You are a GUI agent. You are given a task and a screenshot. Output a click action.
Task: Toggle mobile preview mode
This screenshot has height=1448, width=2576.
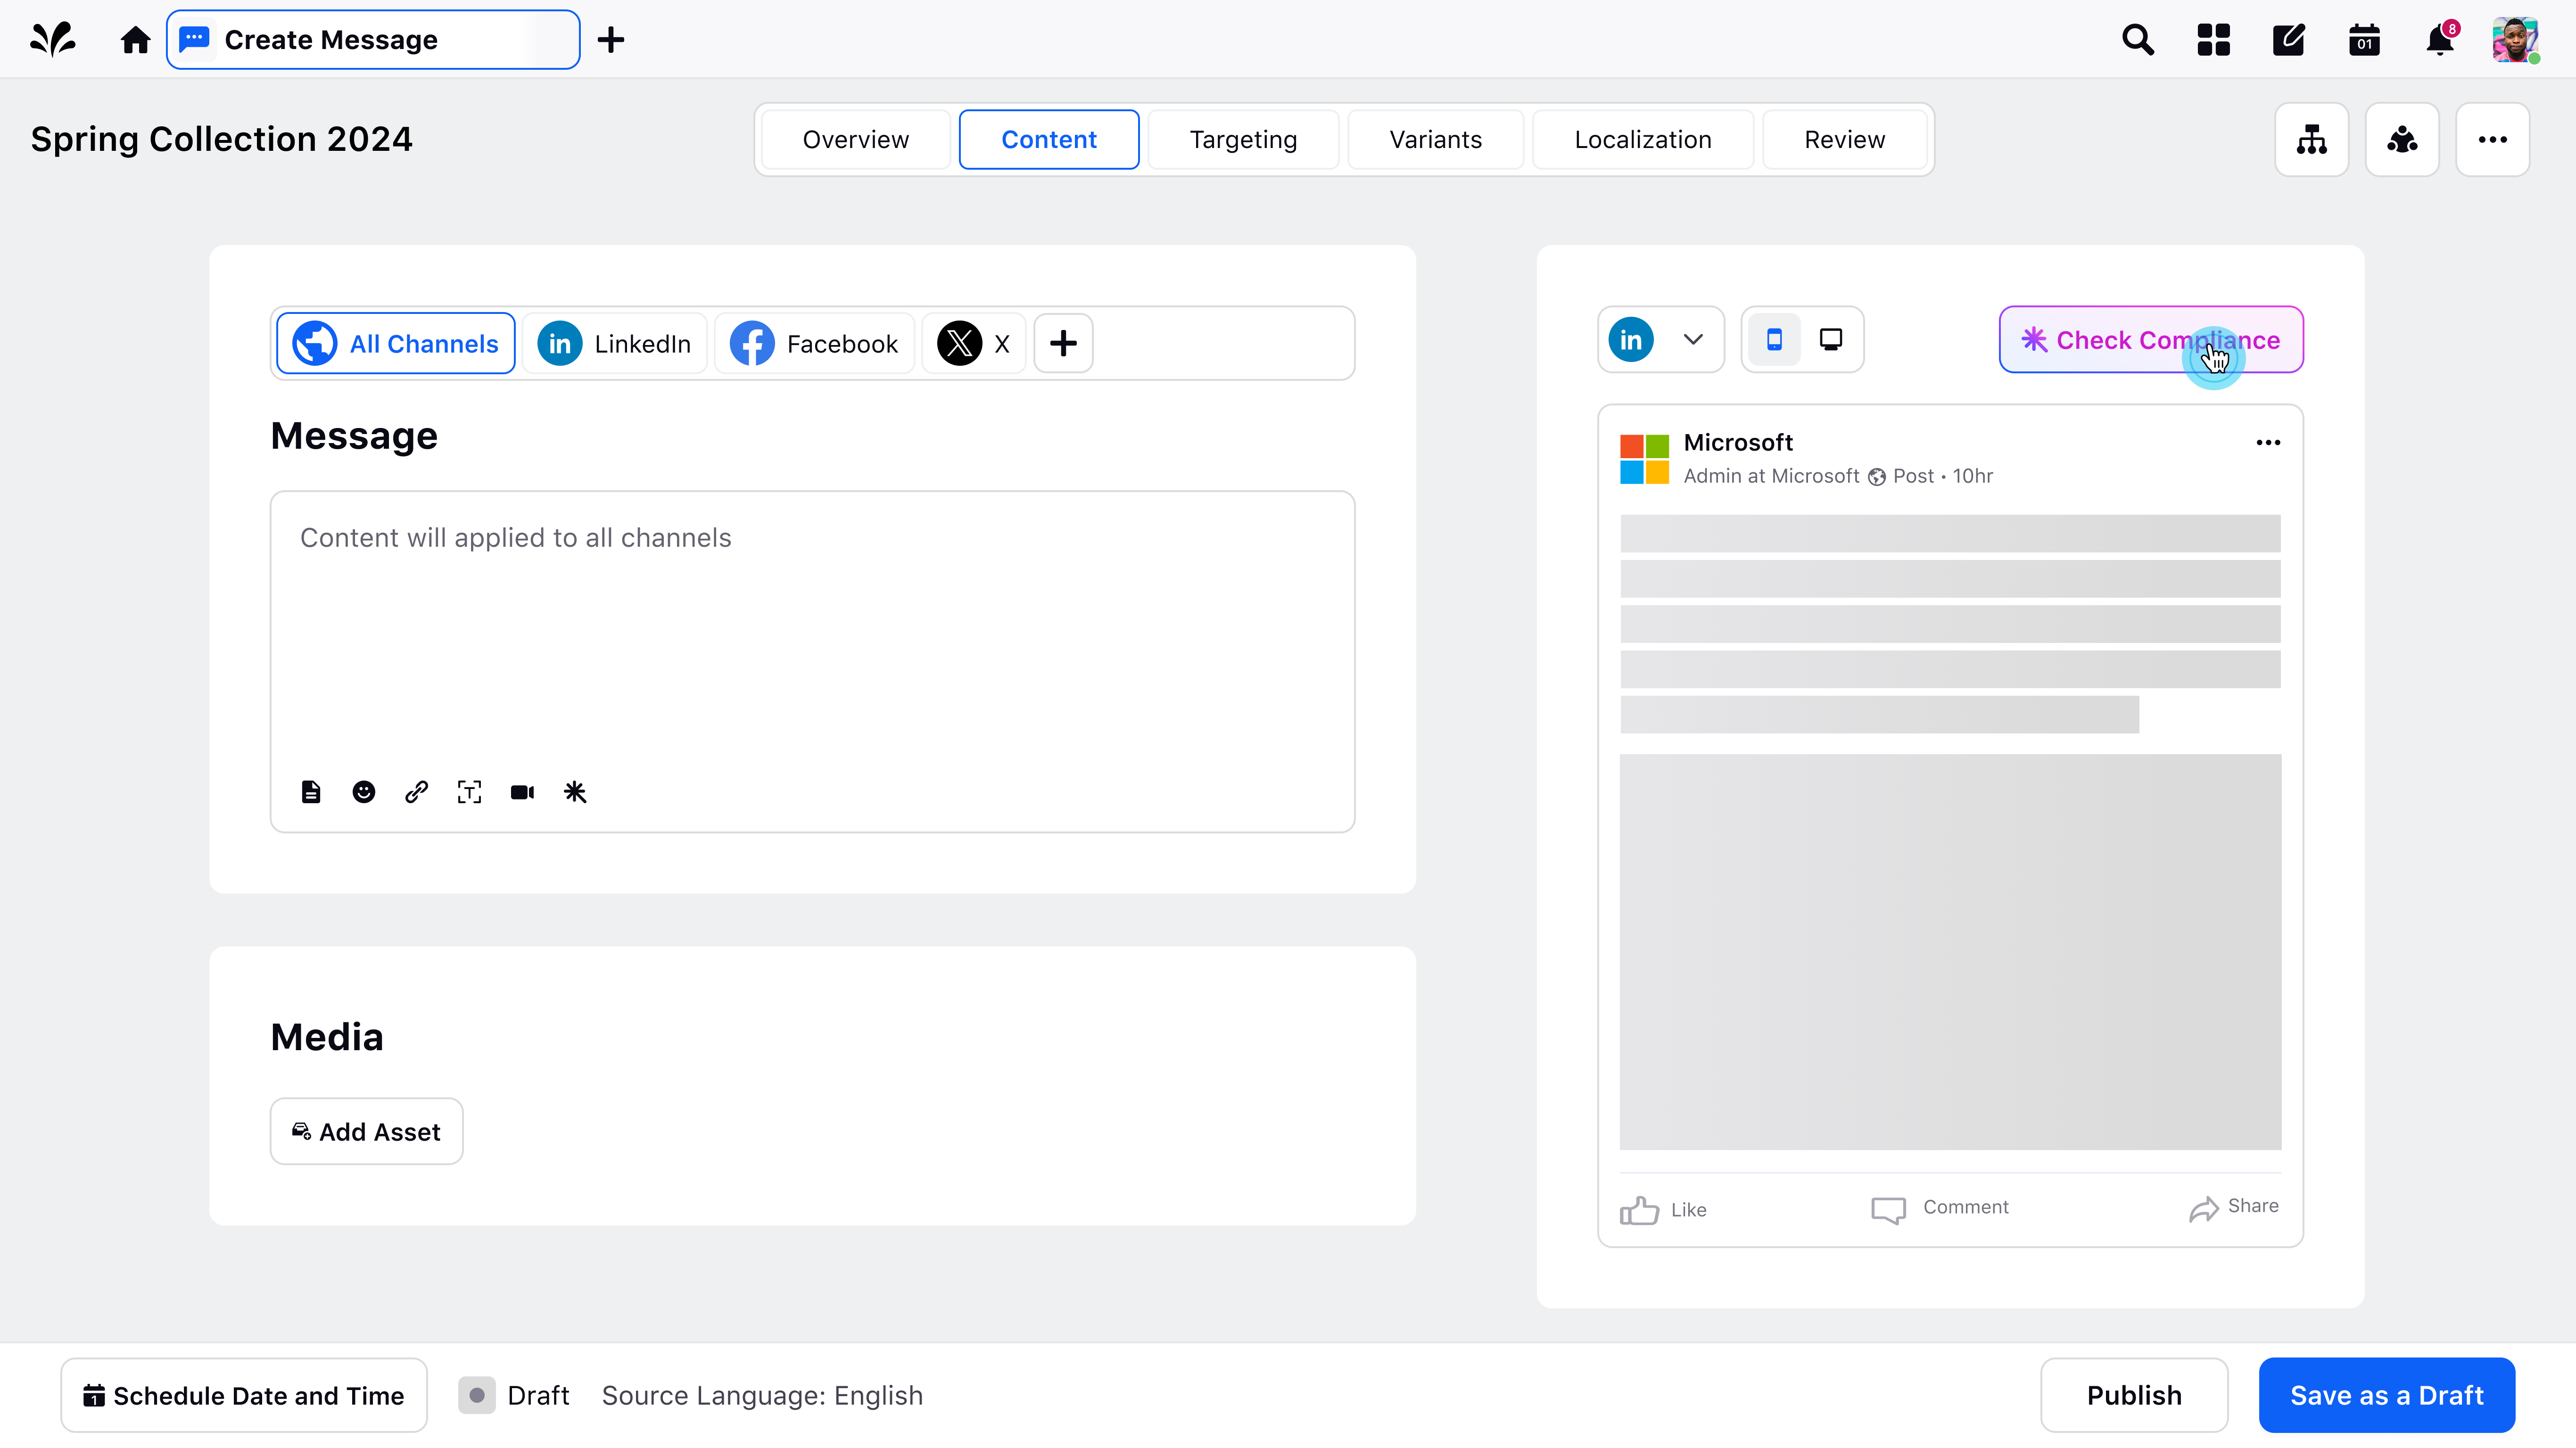(1775, 339)
